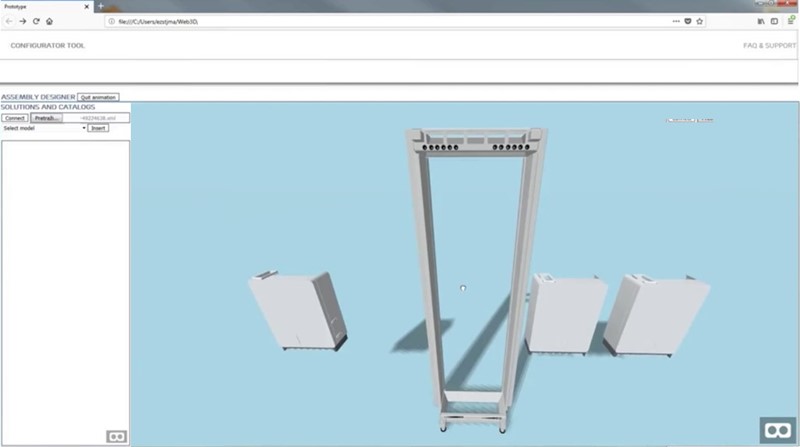Expand the Select model dropdown
This screenshot has height=447, width=800.
pyautogui.click(x=44, y=128)
